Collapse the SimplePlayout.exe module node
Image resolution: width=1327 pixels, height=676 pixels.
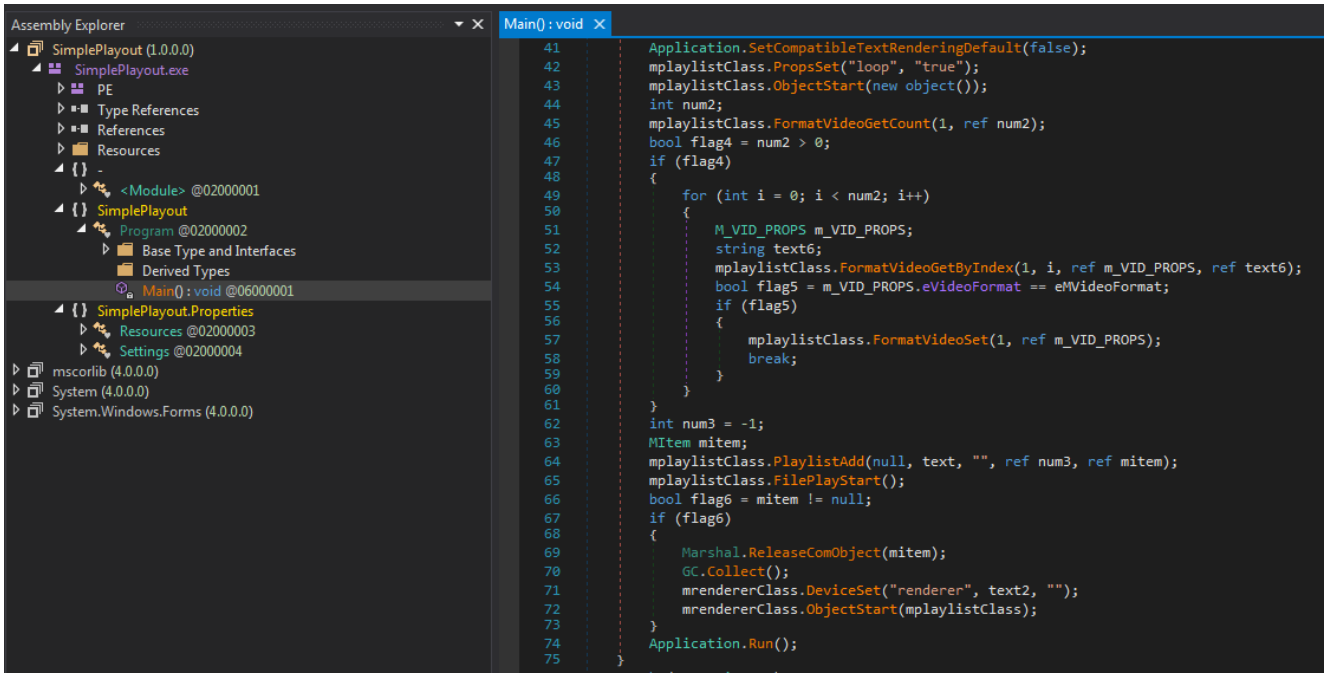pyautogui.click(x=37, y=70)
